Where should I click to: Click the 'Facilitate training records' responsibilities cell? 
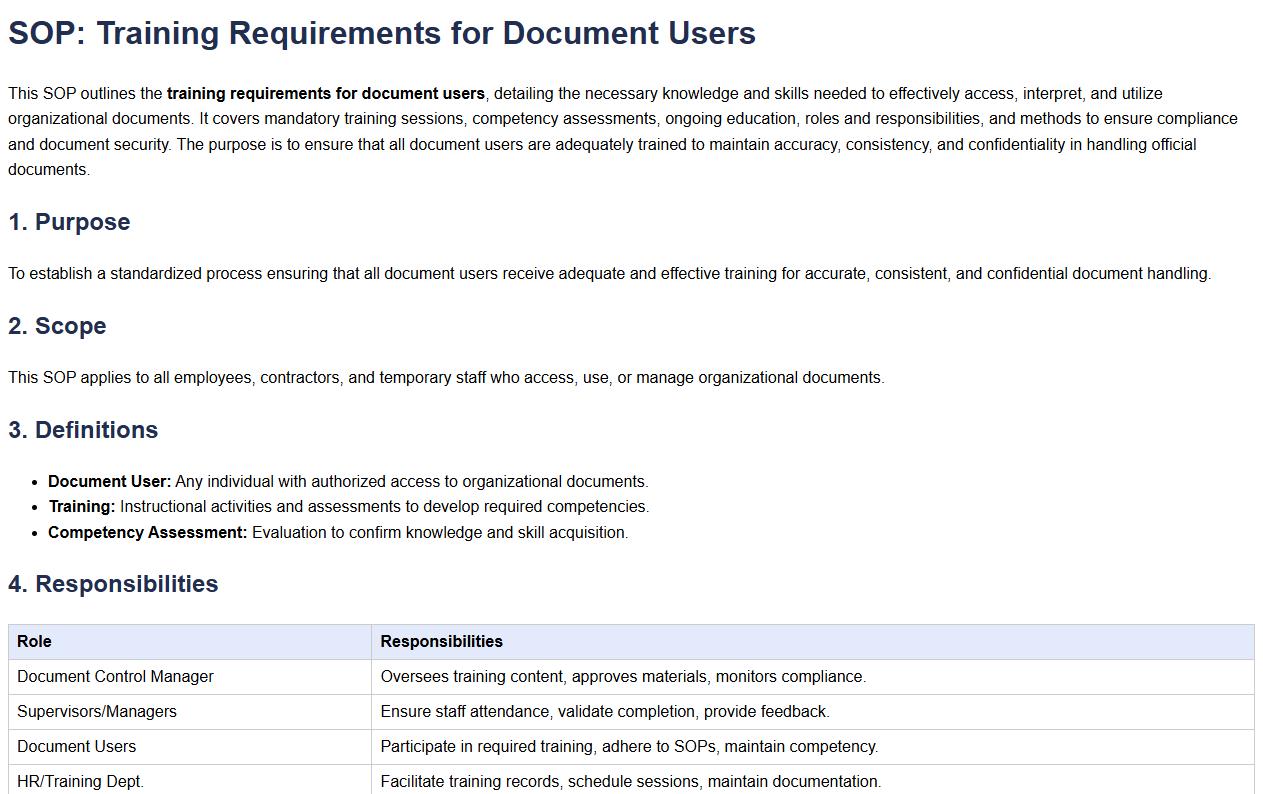pyautogui.click(x=630, y=781)
